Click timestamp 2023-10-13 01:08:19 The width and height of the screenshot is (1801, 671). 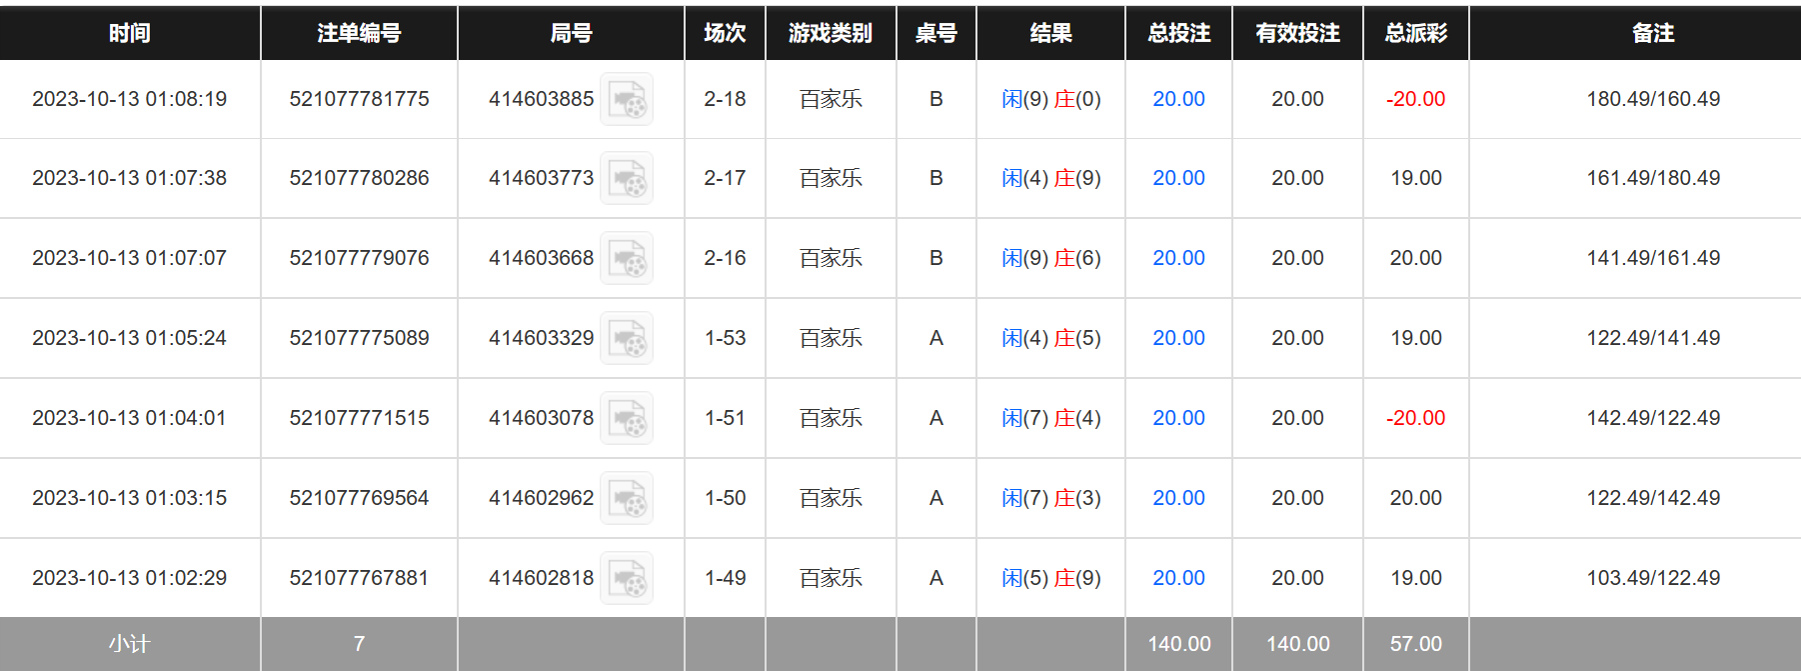click(x=130, y=99)
